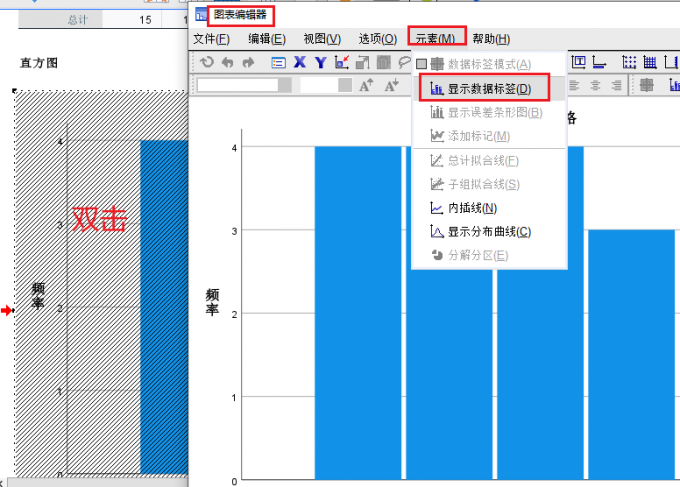Screen dimensions: 680x487
Task: Select the hatched histogram in output viewer
Action: (x=101, y=284)
